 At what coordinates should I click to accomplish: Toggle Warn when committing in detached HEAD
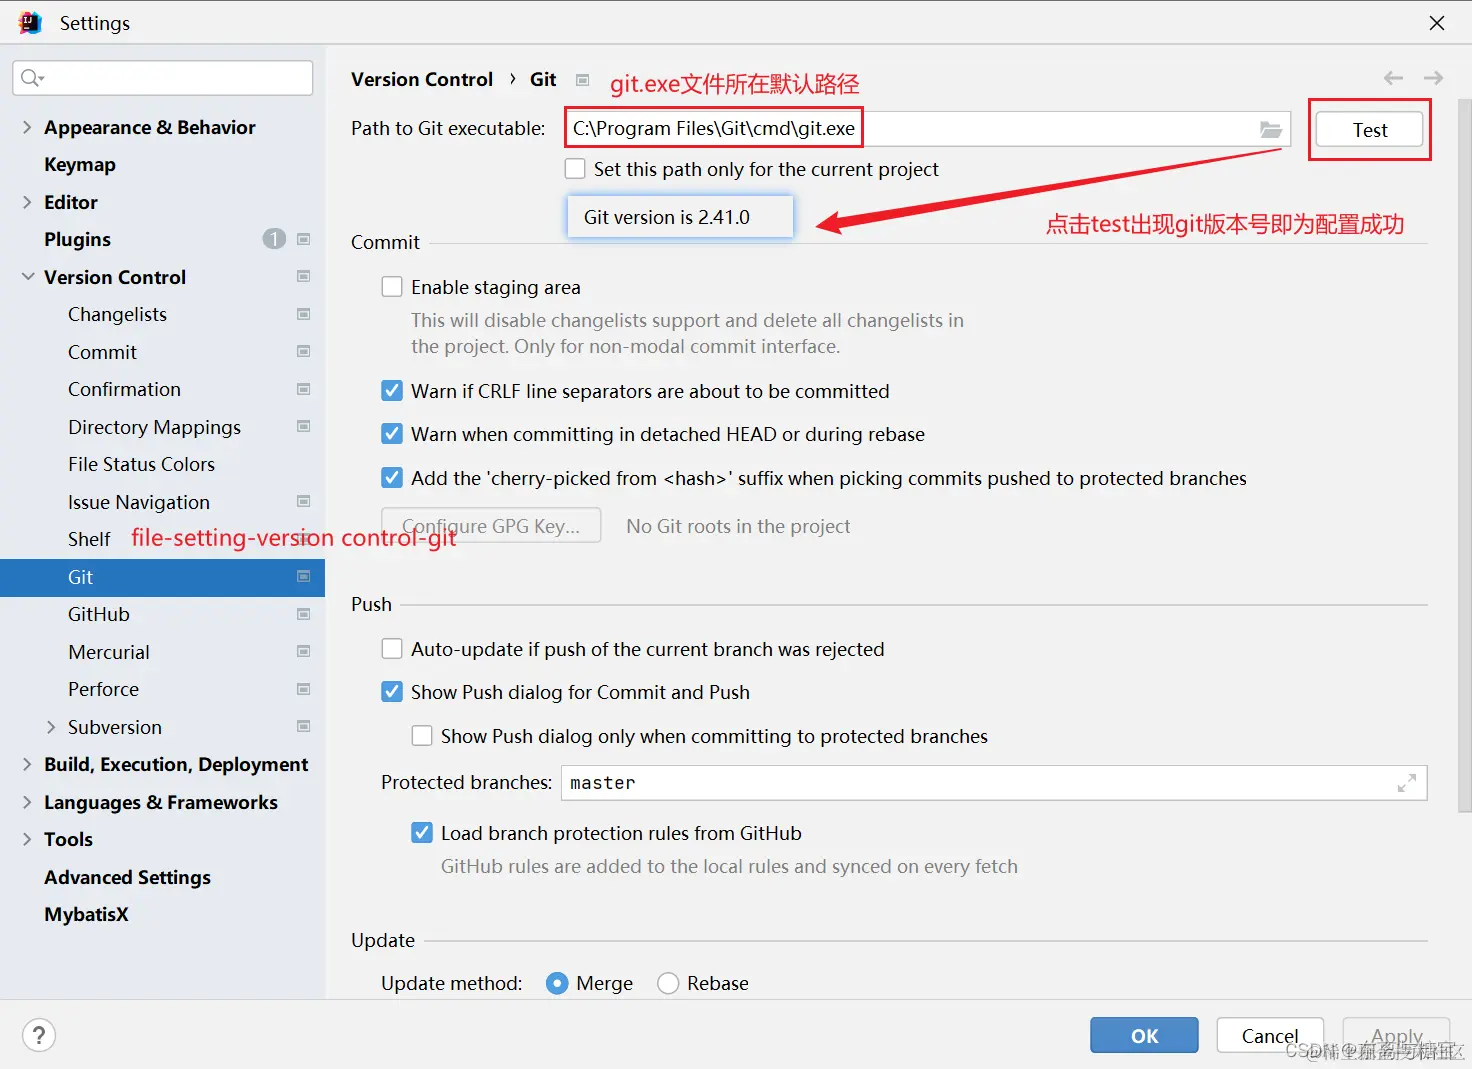click(x=392, y=434)
